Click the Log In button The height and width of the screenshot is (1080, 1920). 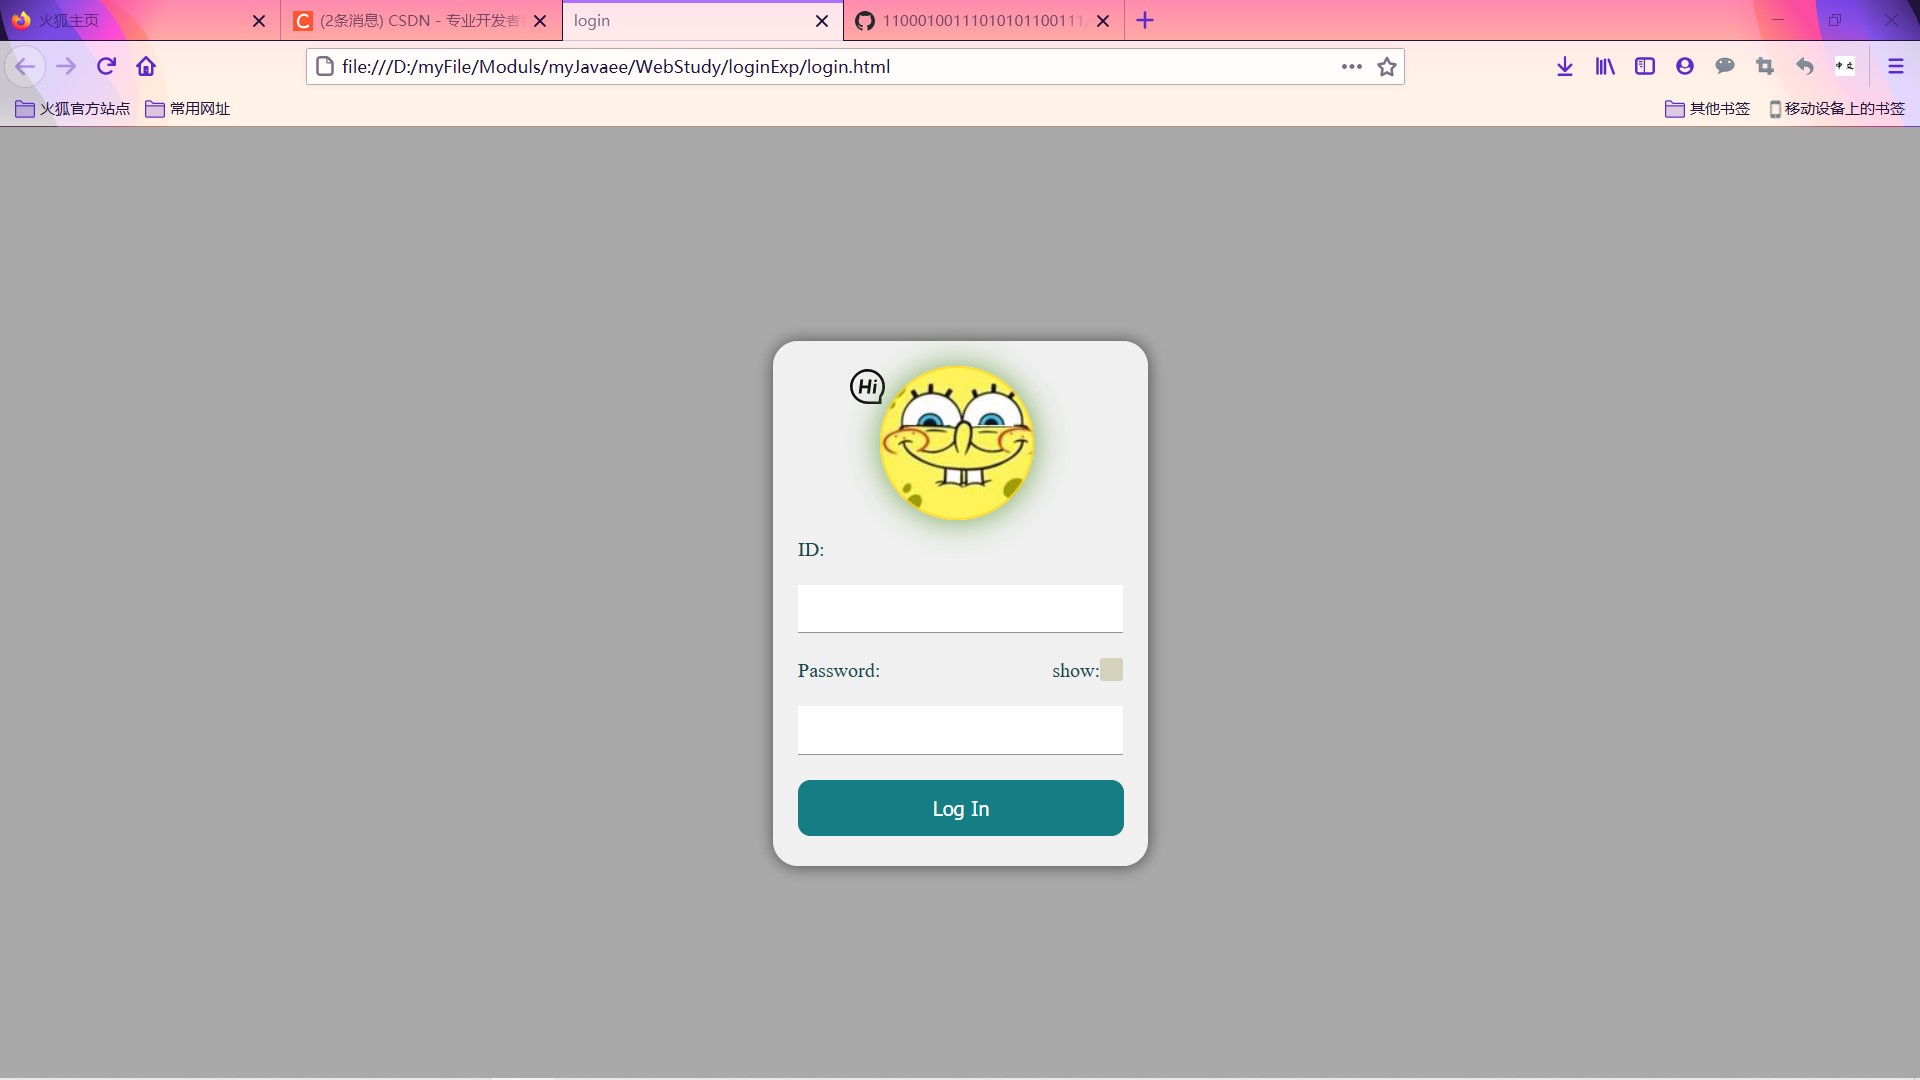point(960,808)
